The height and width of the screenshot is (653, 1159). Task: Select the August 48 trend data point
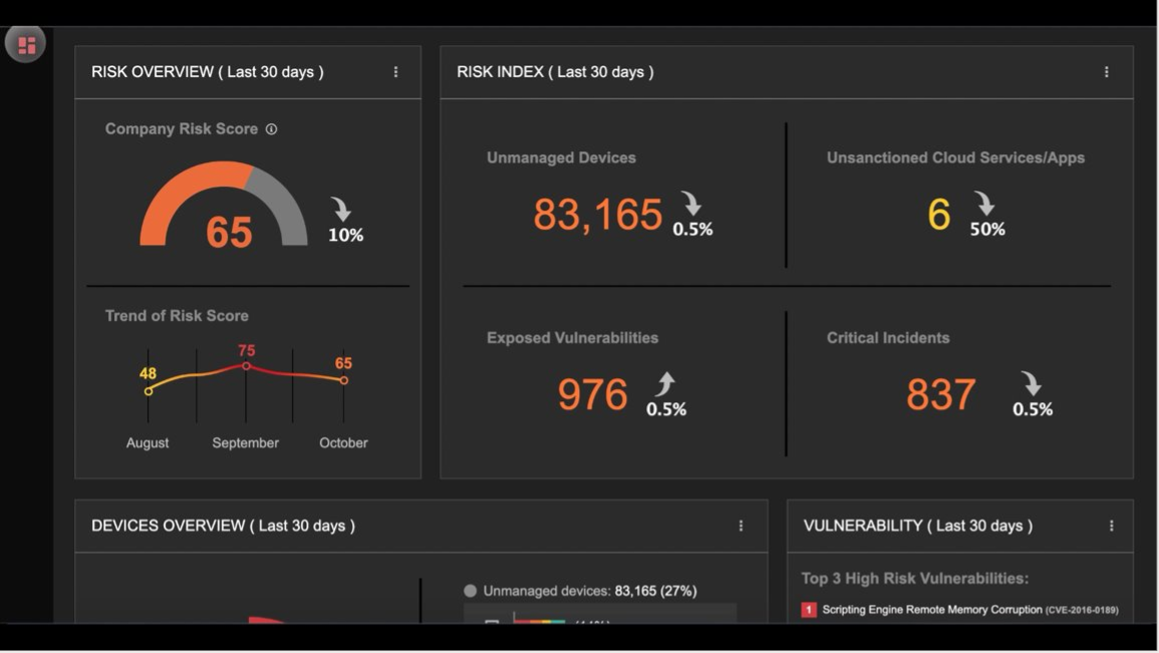pos(149,391)
